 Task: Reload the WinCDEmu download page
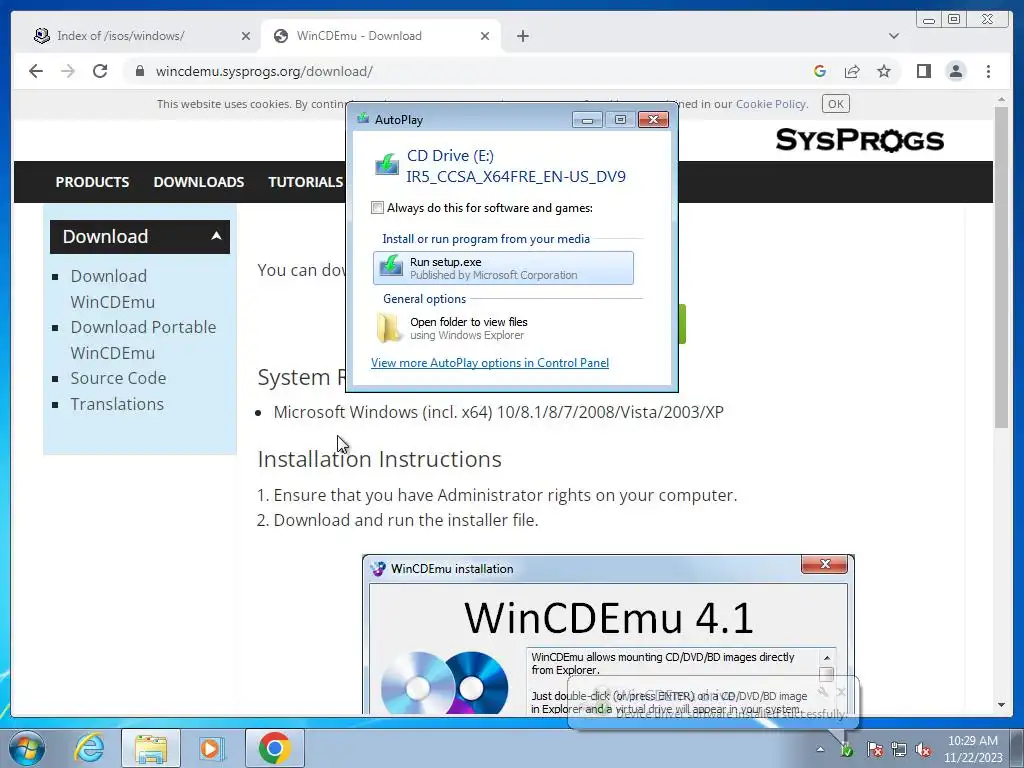(x=100, y=71)
